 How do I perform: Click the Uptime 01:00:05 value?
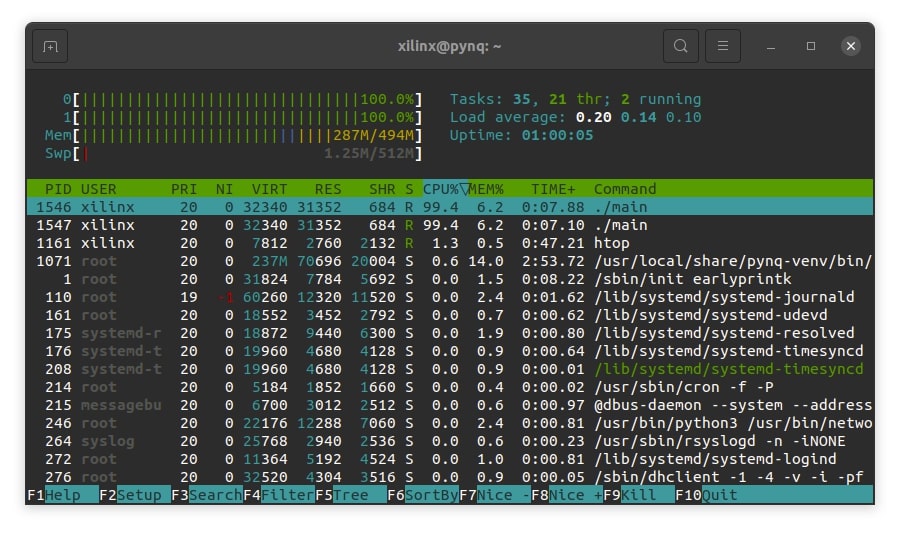557,135
